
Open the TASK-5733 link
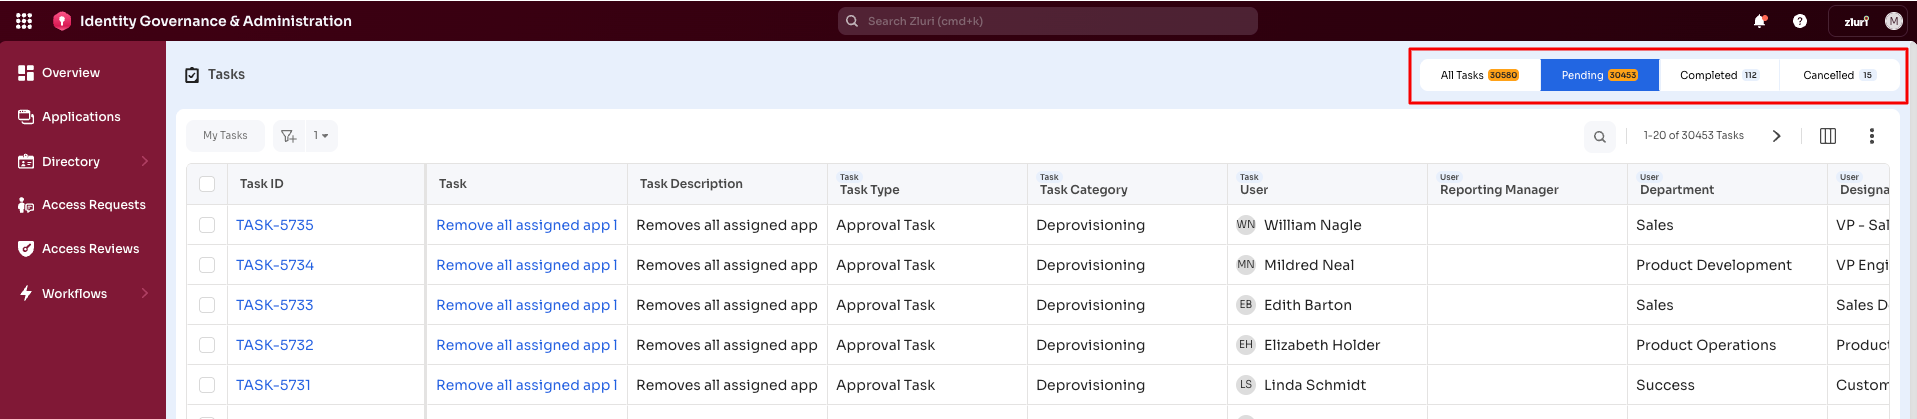(x=275, y=305)
